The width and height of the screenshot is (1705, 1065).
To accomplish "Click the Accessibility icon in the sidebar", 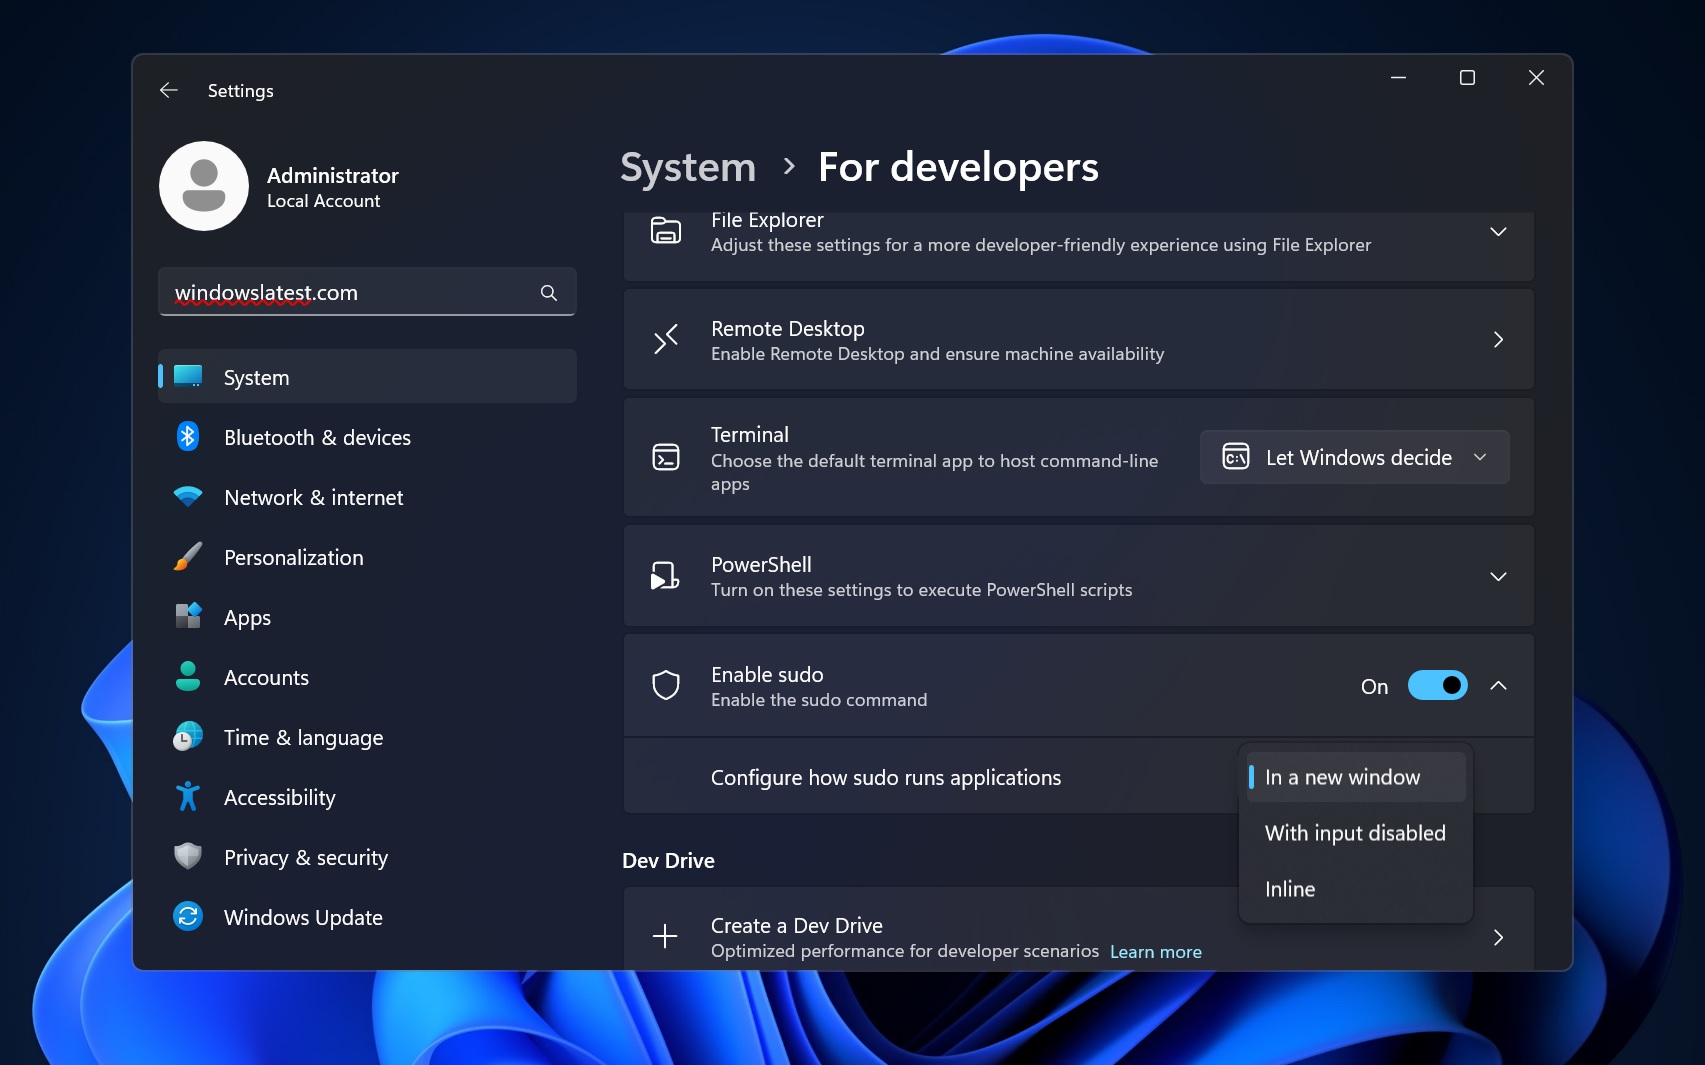I will click(188, 797).
